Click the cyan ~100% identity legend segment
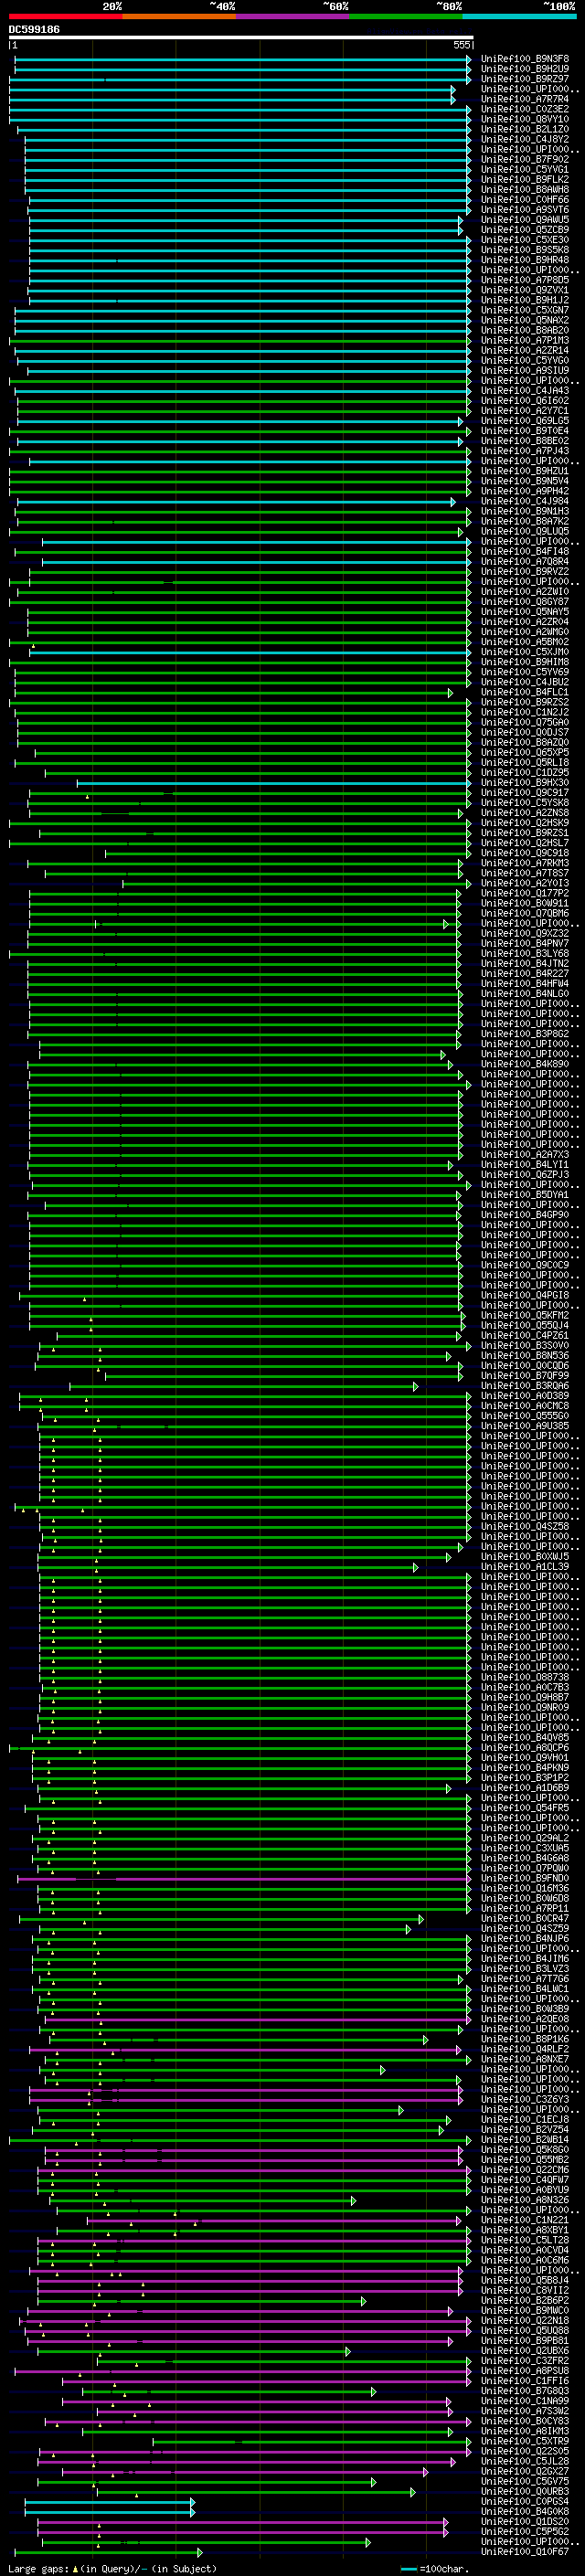Image resolution: width=585 pixels, height=2576 pixels. (520, 16)
